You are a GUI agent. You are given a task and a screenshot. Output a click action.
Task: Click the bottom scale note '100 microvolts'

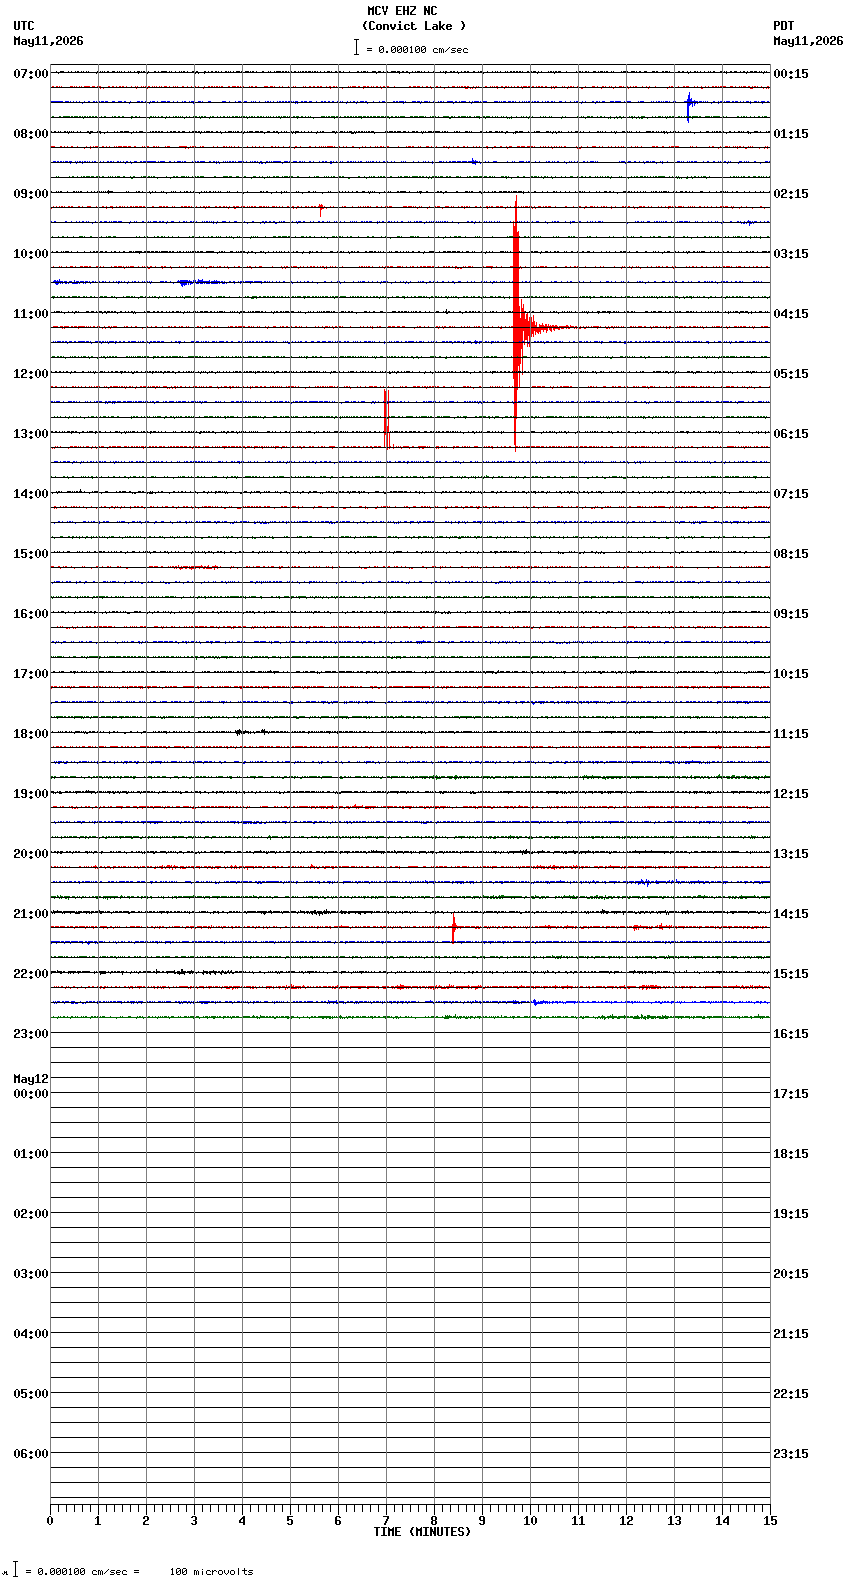pos(211,1572)
